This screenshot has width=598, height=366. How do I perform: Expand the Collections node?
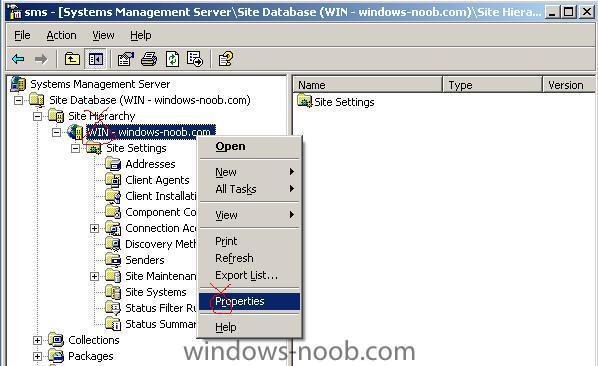click(37, 340)
